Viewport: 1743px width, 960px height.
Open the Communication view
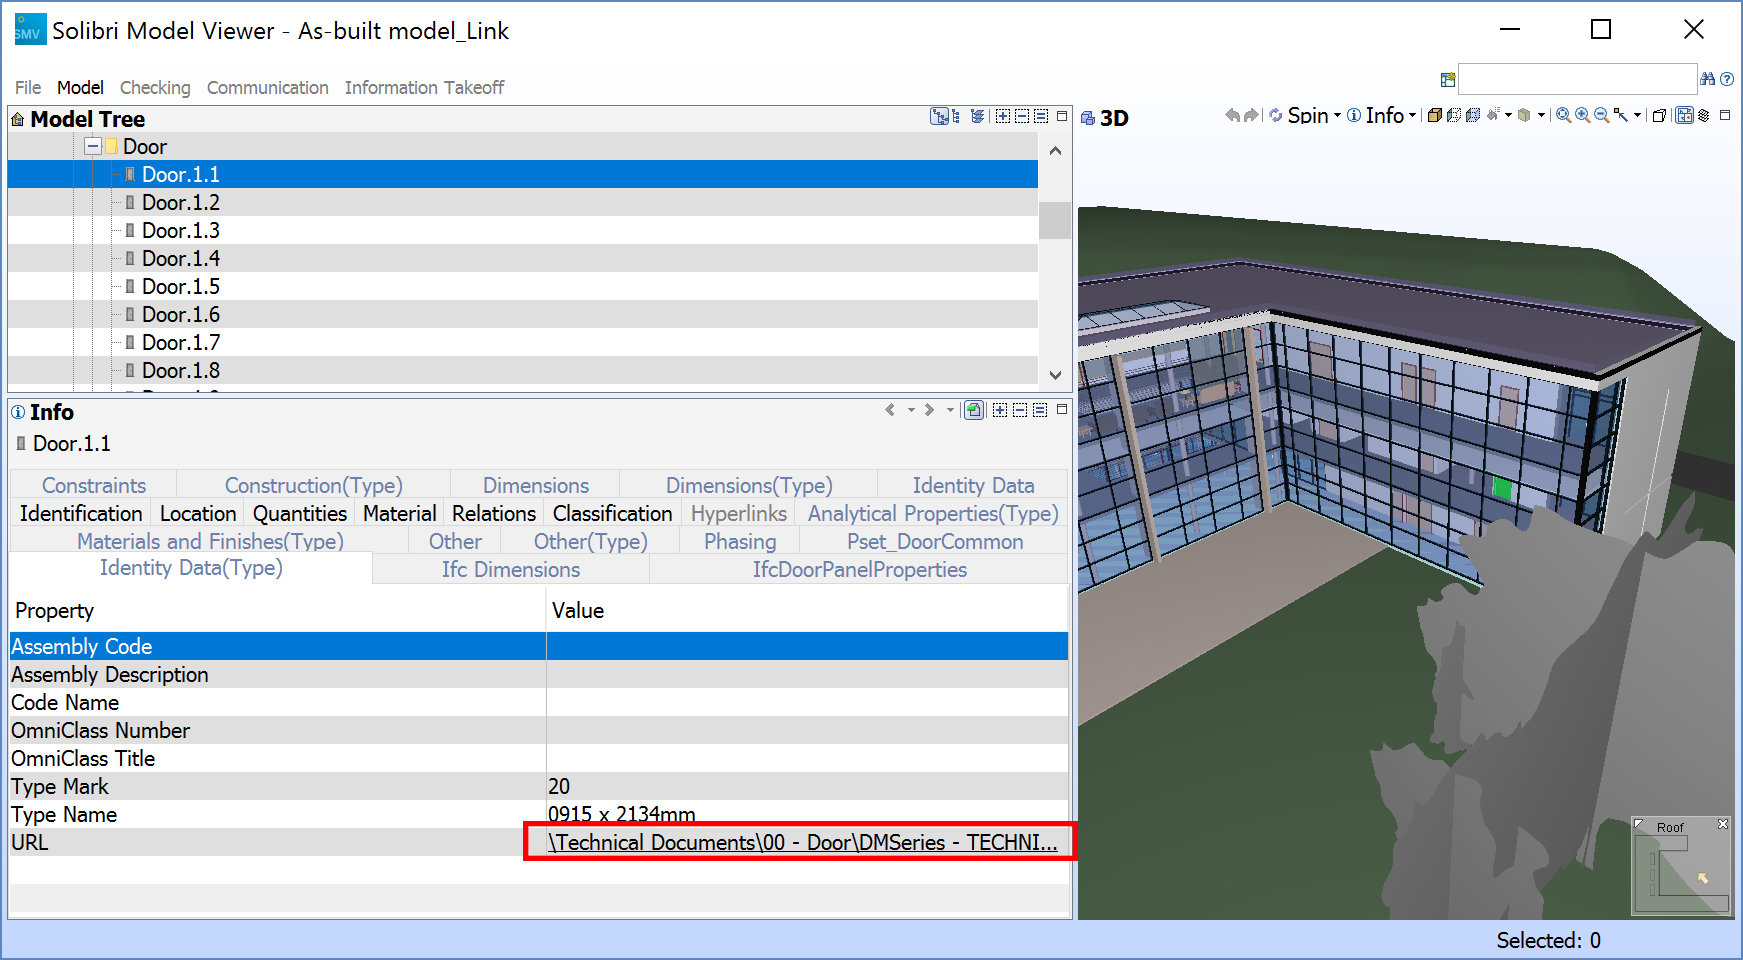(268, 88)
